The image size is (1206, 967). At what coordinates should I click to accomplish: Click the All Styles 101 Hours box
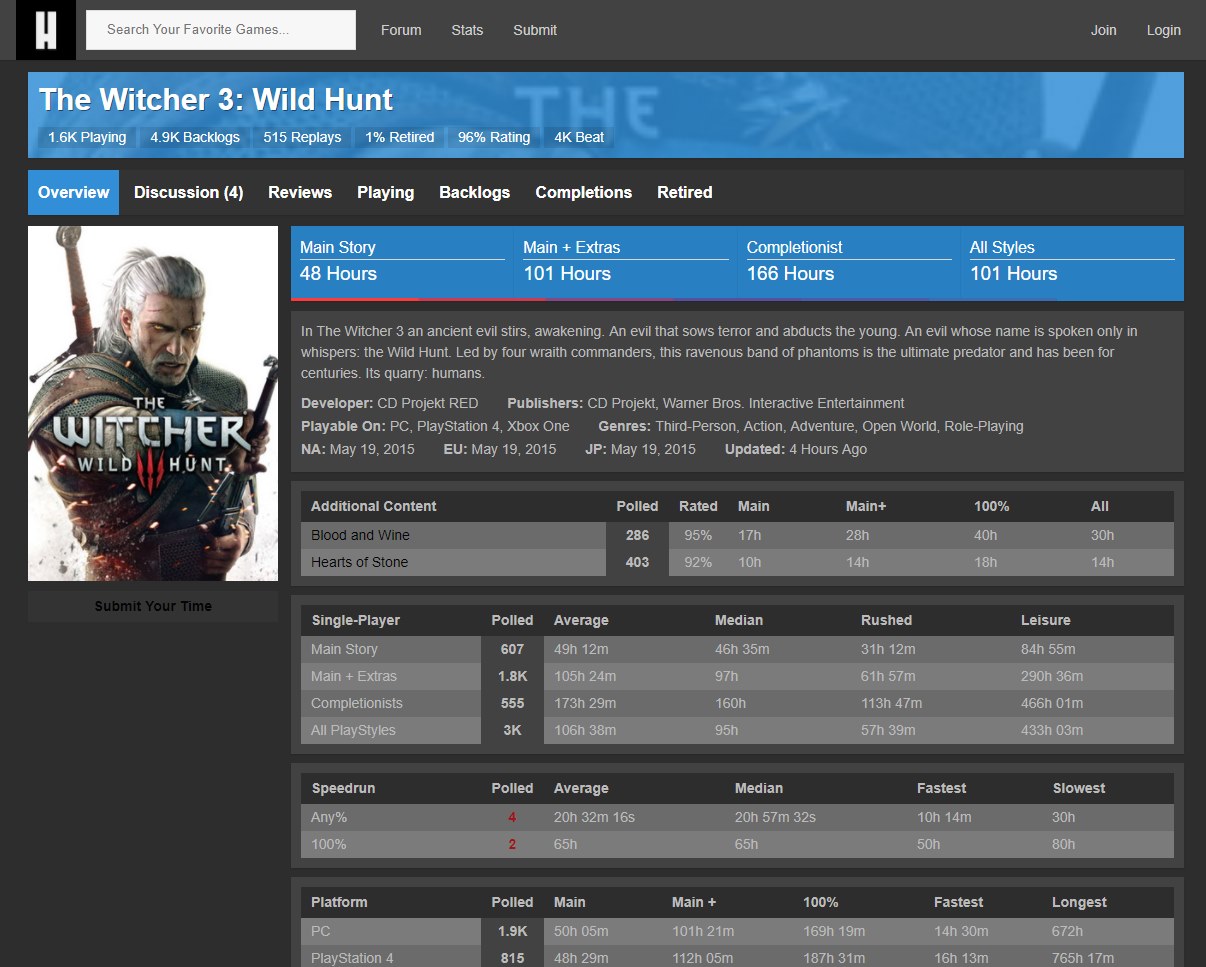tap(1072, 262)
